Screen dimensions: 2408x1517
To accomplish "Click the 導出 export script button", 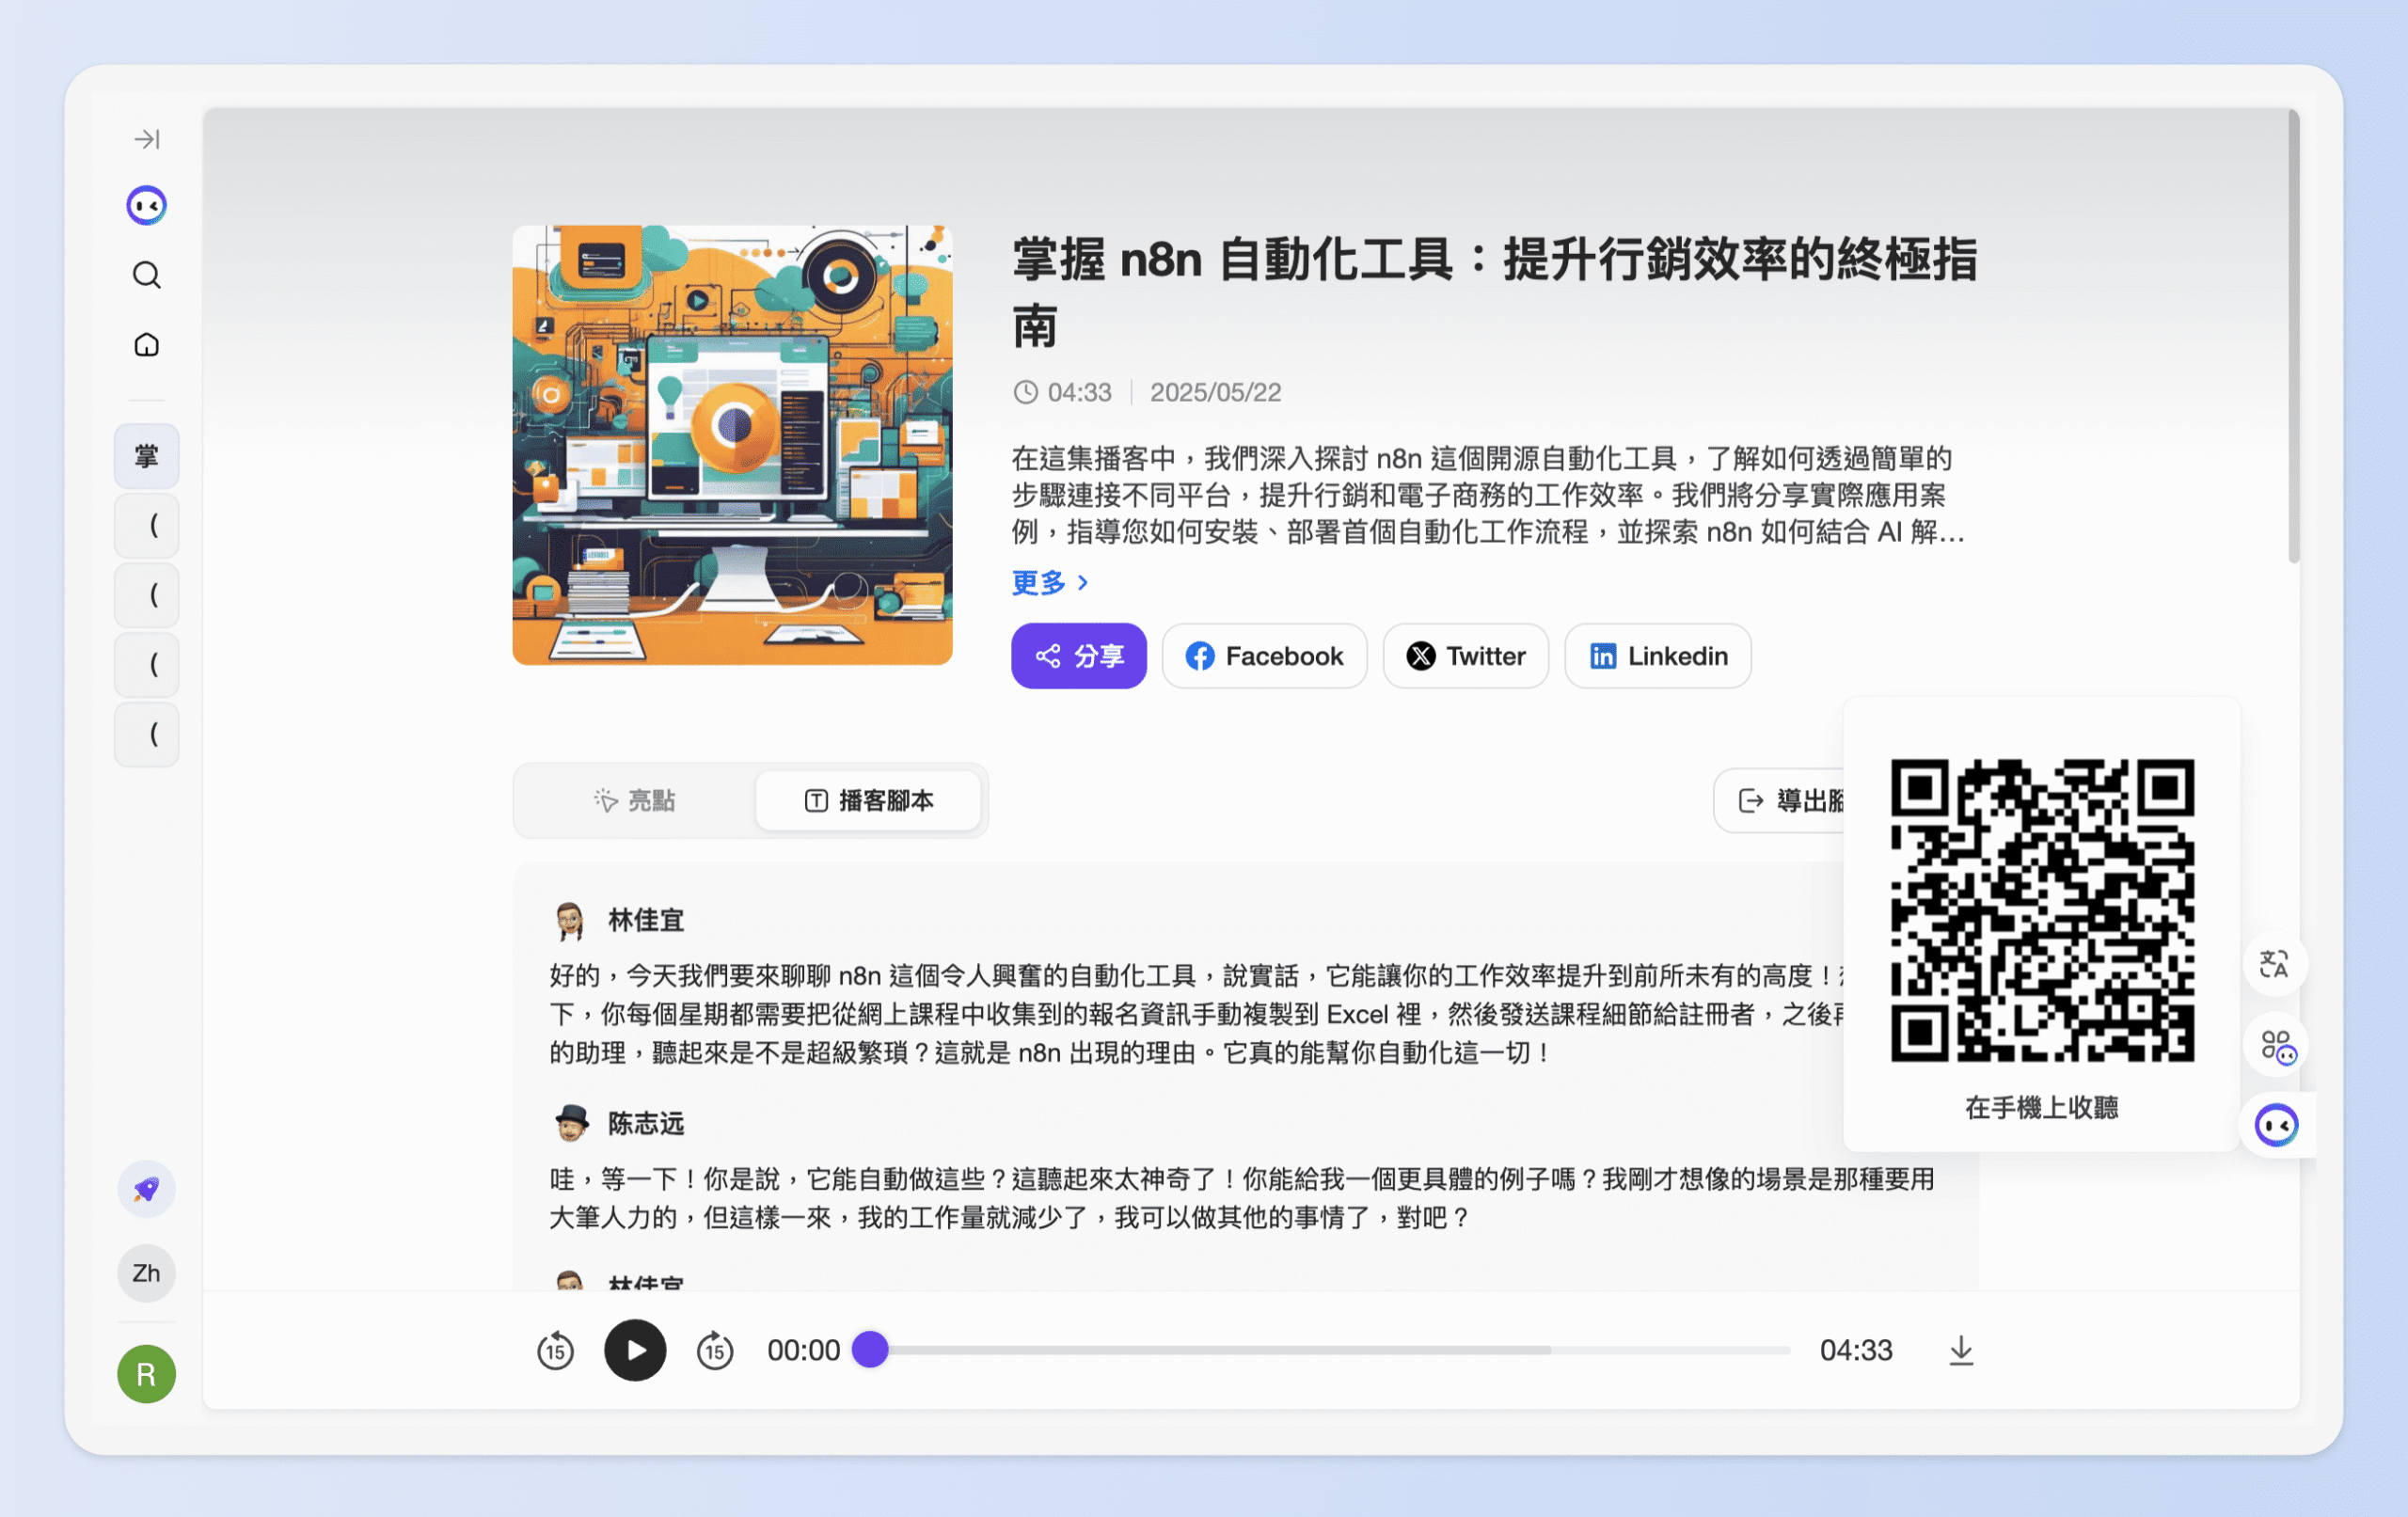I will 1780,801.
